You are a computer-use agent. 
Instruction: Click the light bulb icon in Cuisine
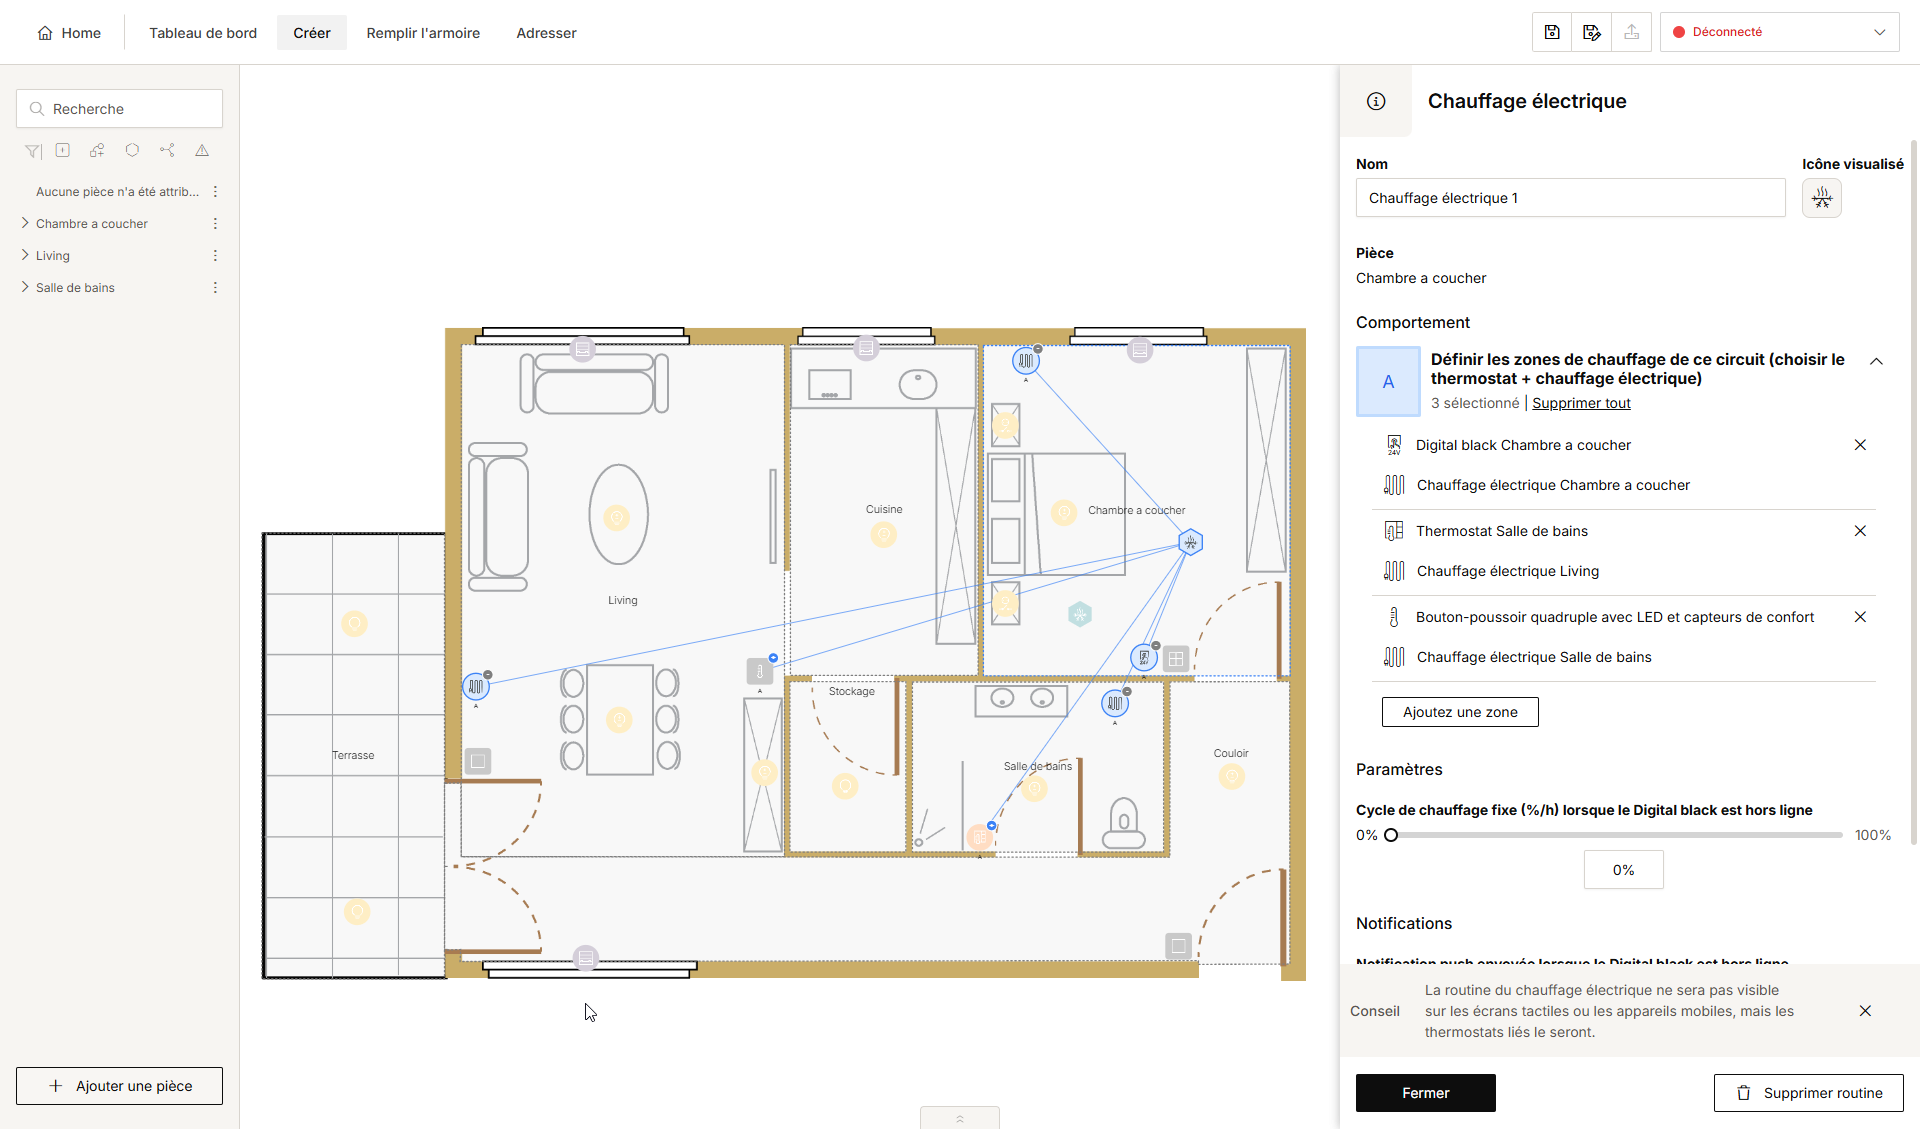pyautogui.click(x=883, y=535)
